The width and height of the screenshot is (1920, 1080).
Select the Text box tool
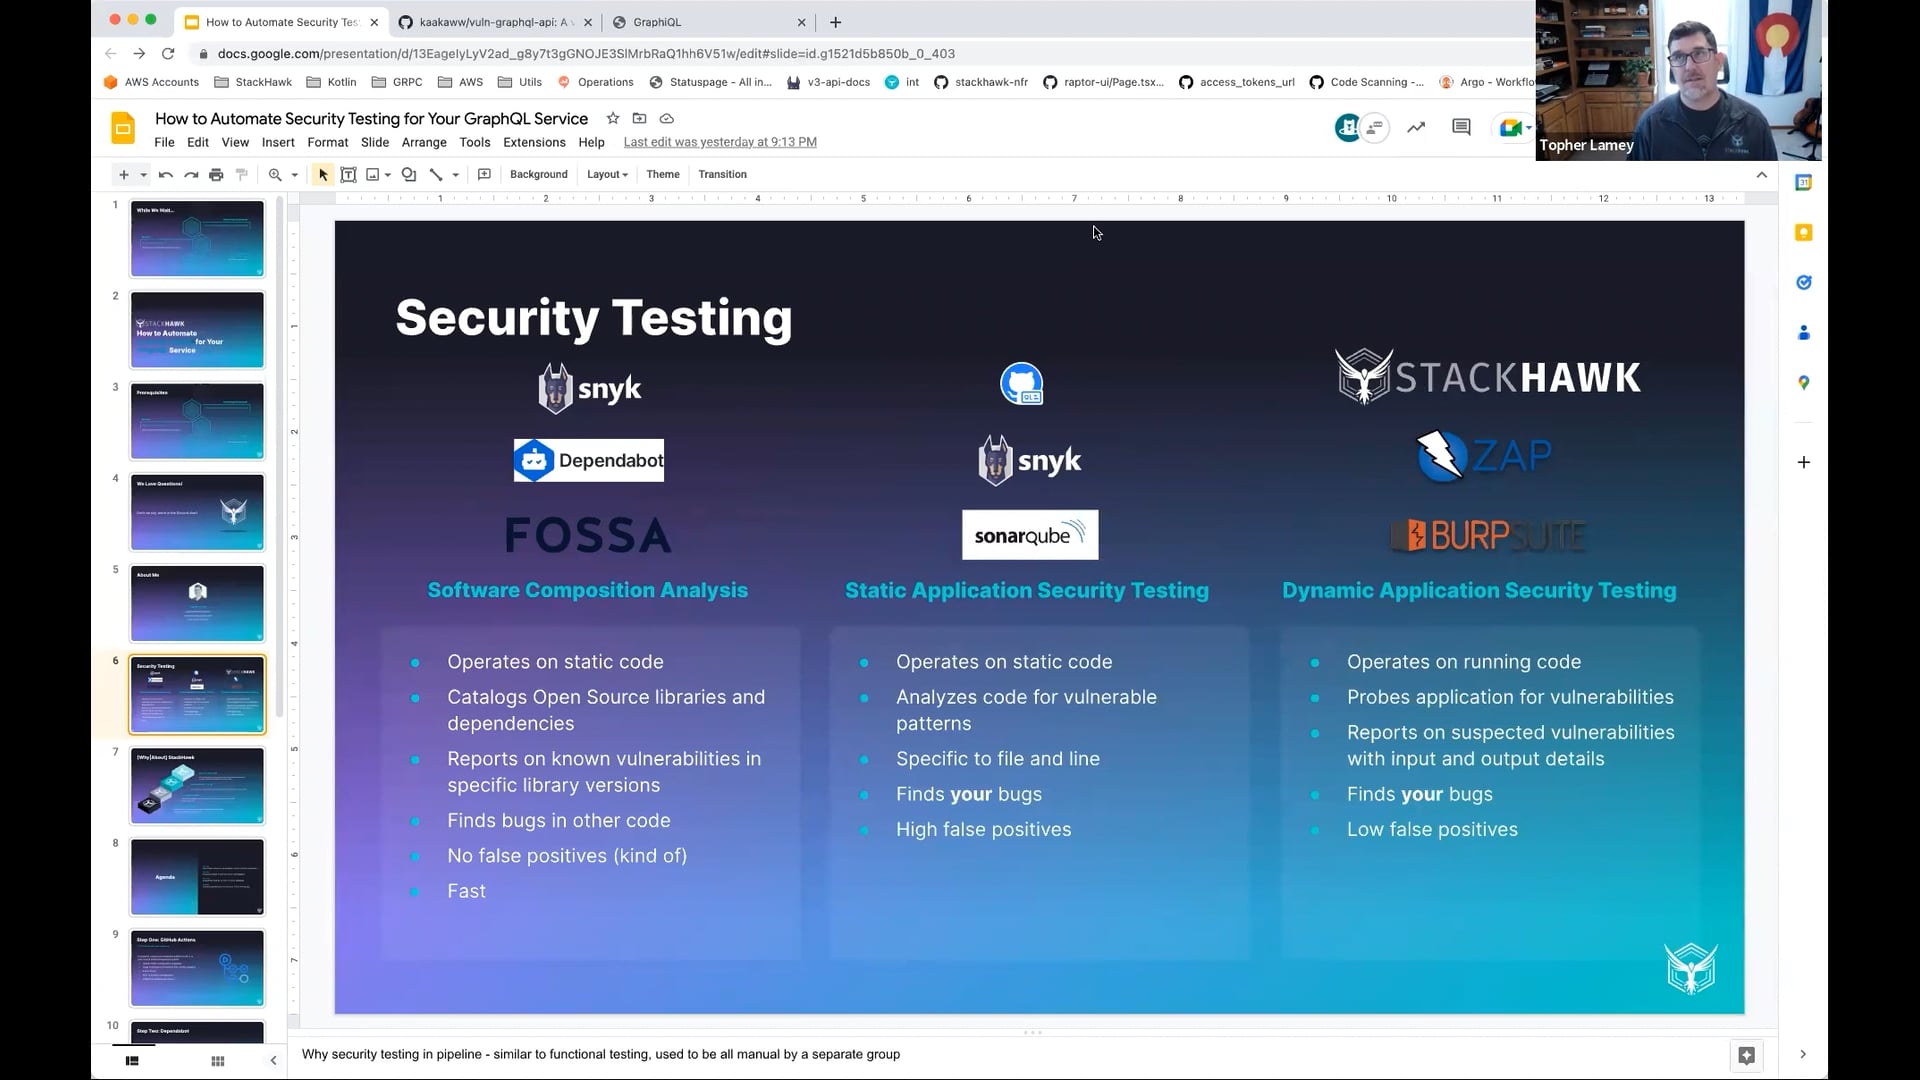[x=348, y=174]
